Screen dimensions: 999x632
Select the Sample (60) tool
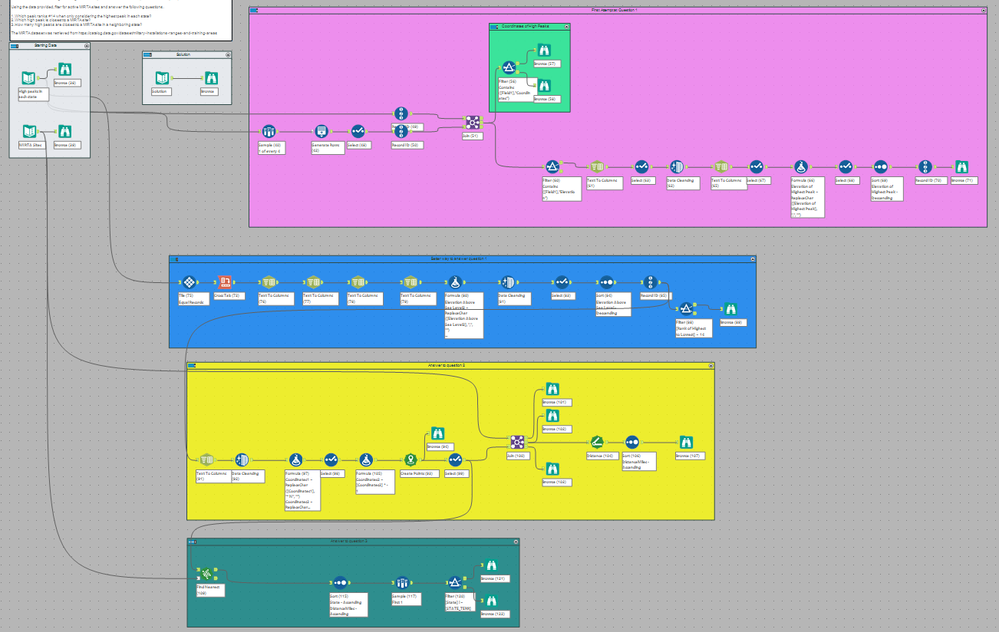point(269,131)
